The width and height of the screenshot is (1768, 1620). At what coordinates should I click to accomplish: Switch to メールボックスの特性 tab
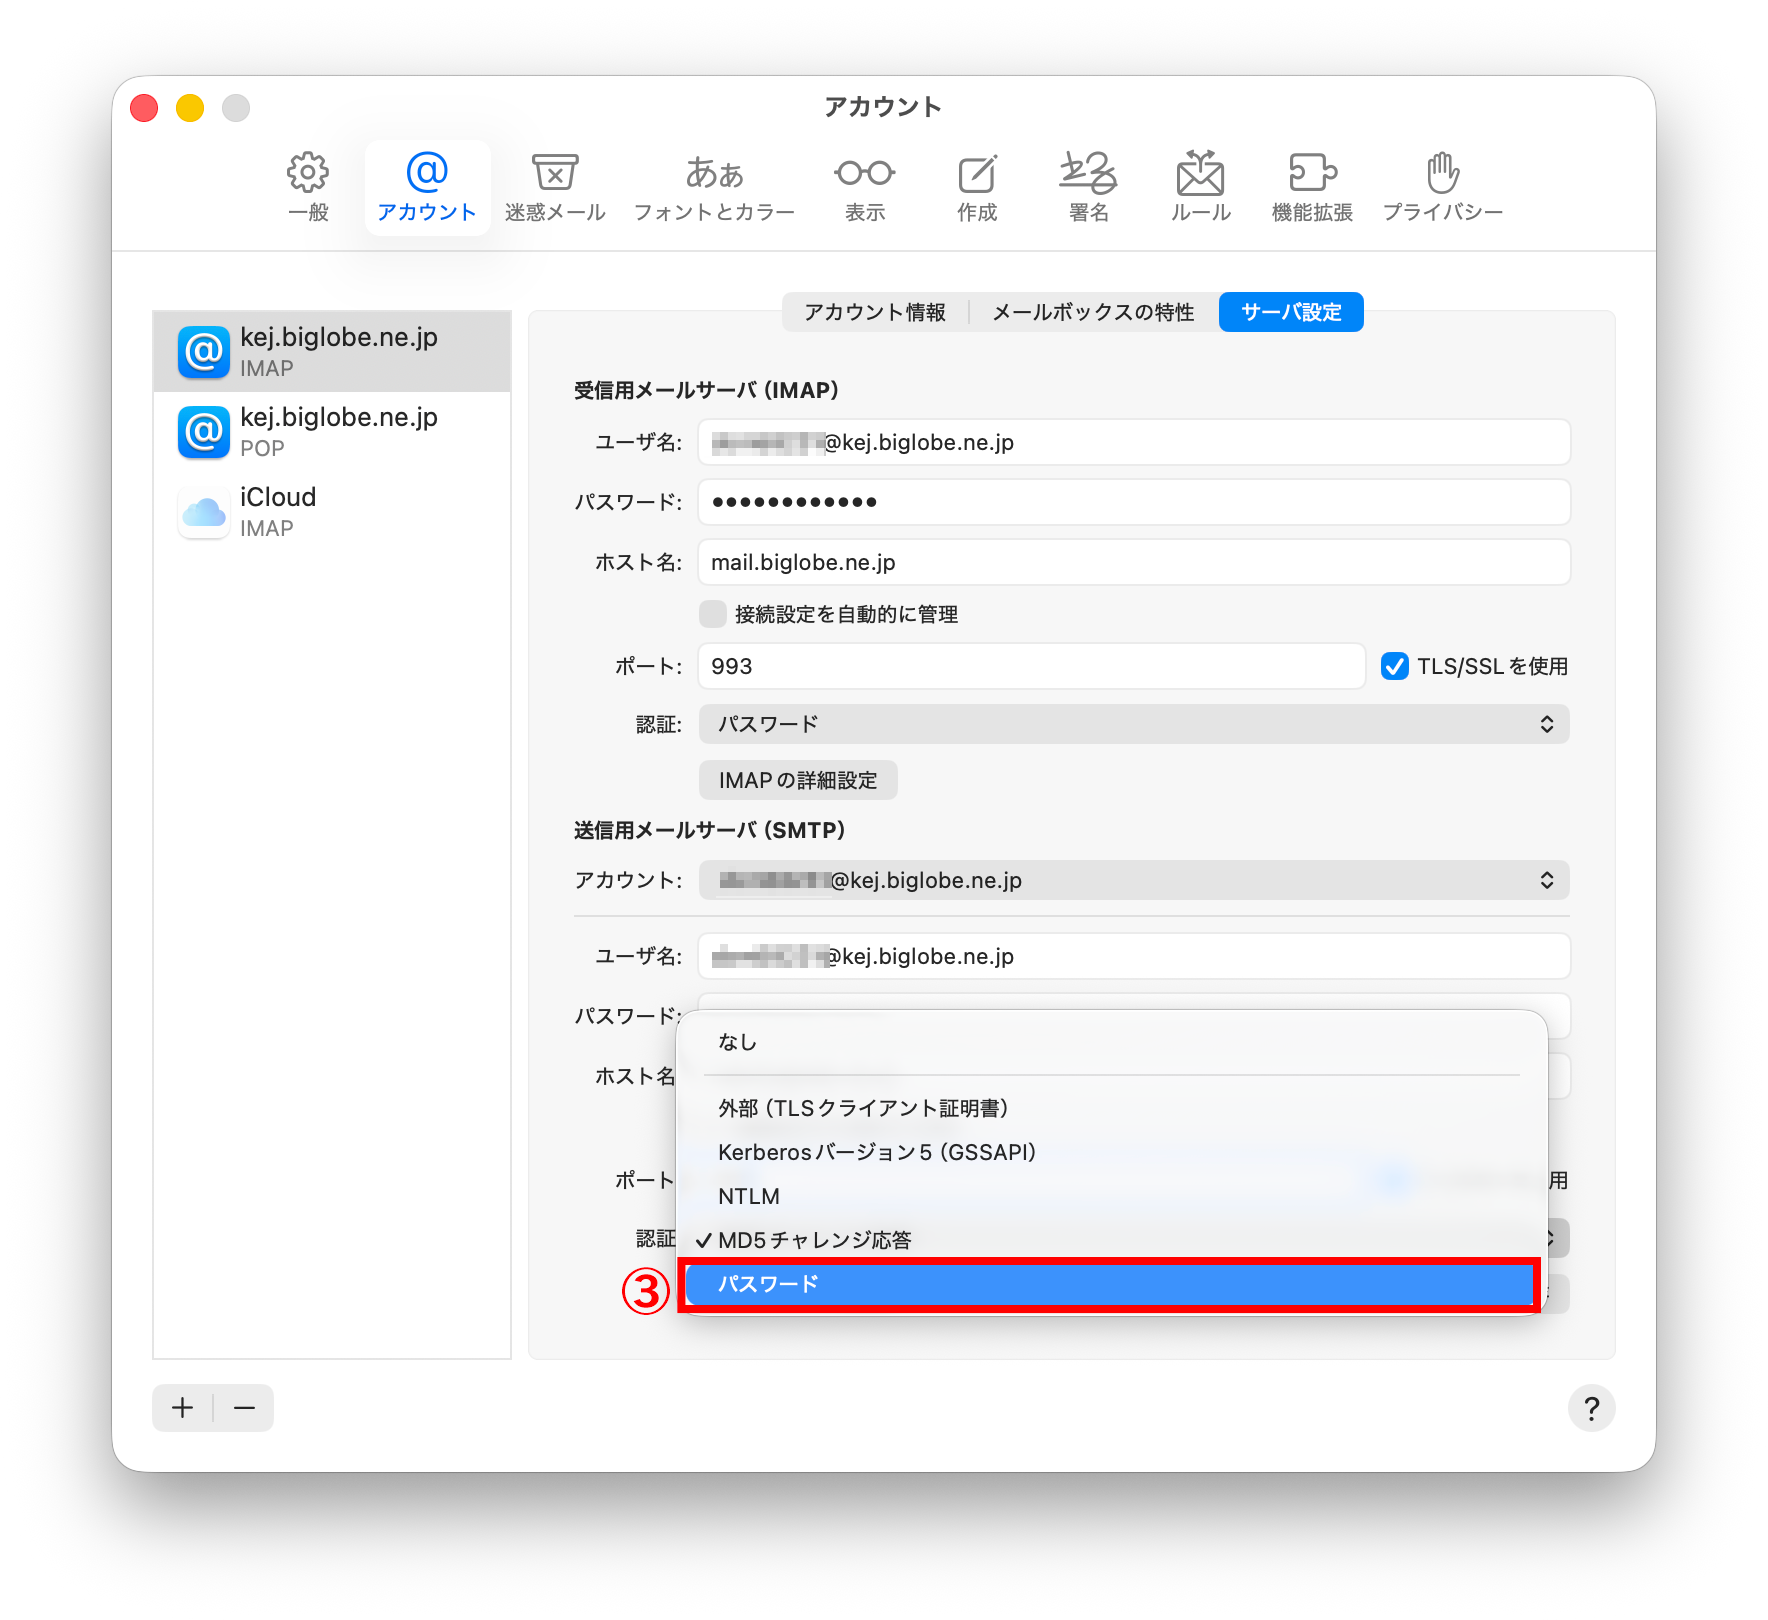(x=1093, y=312)
